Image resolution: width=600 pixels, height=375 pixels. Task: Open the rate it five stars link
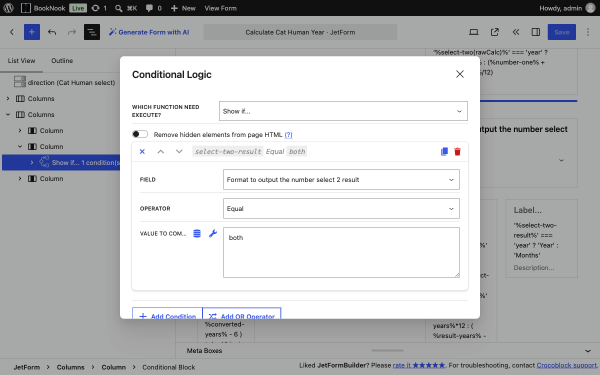(x=419, y=365)
